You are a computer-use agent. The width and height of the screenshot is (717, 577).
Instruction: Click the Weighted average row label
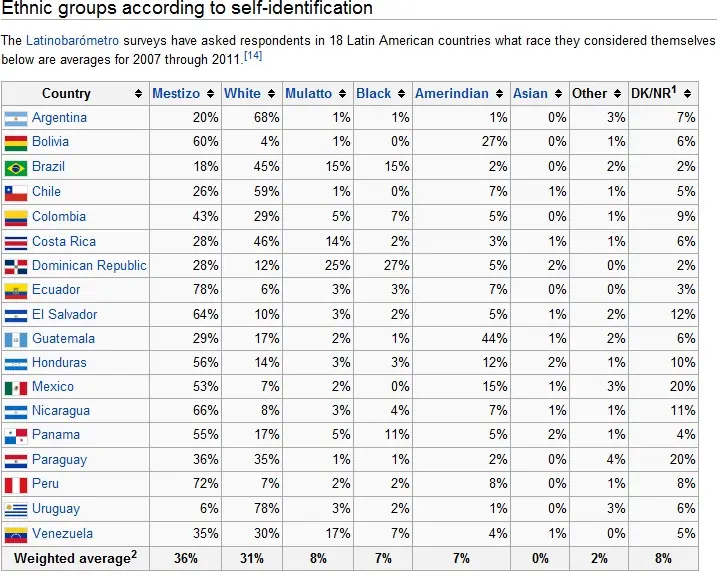75,558
